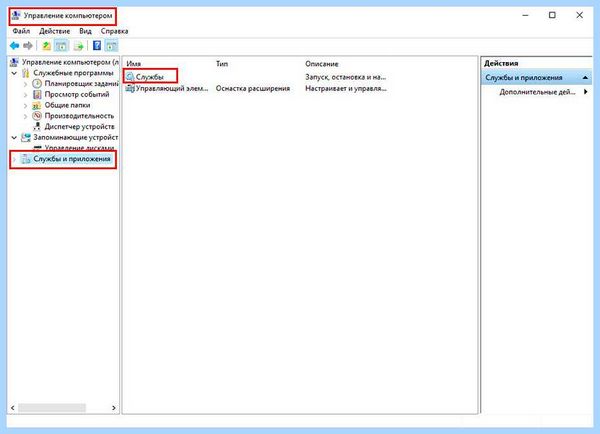Open Help via blue question mark icon
Image resolution: width=600 pixels, height=434 pixels.
[97, 46]
